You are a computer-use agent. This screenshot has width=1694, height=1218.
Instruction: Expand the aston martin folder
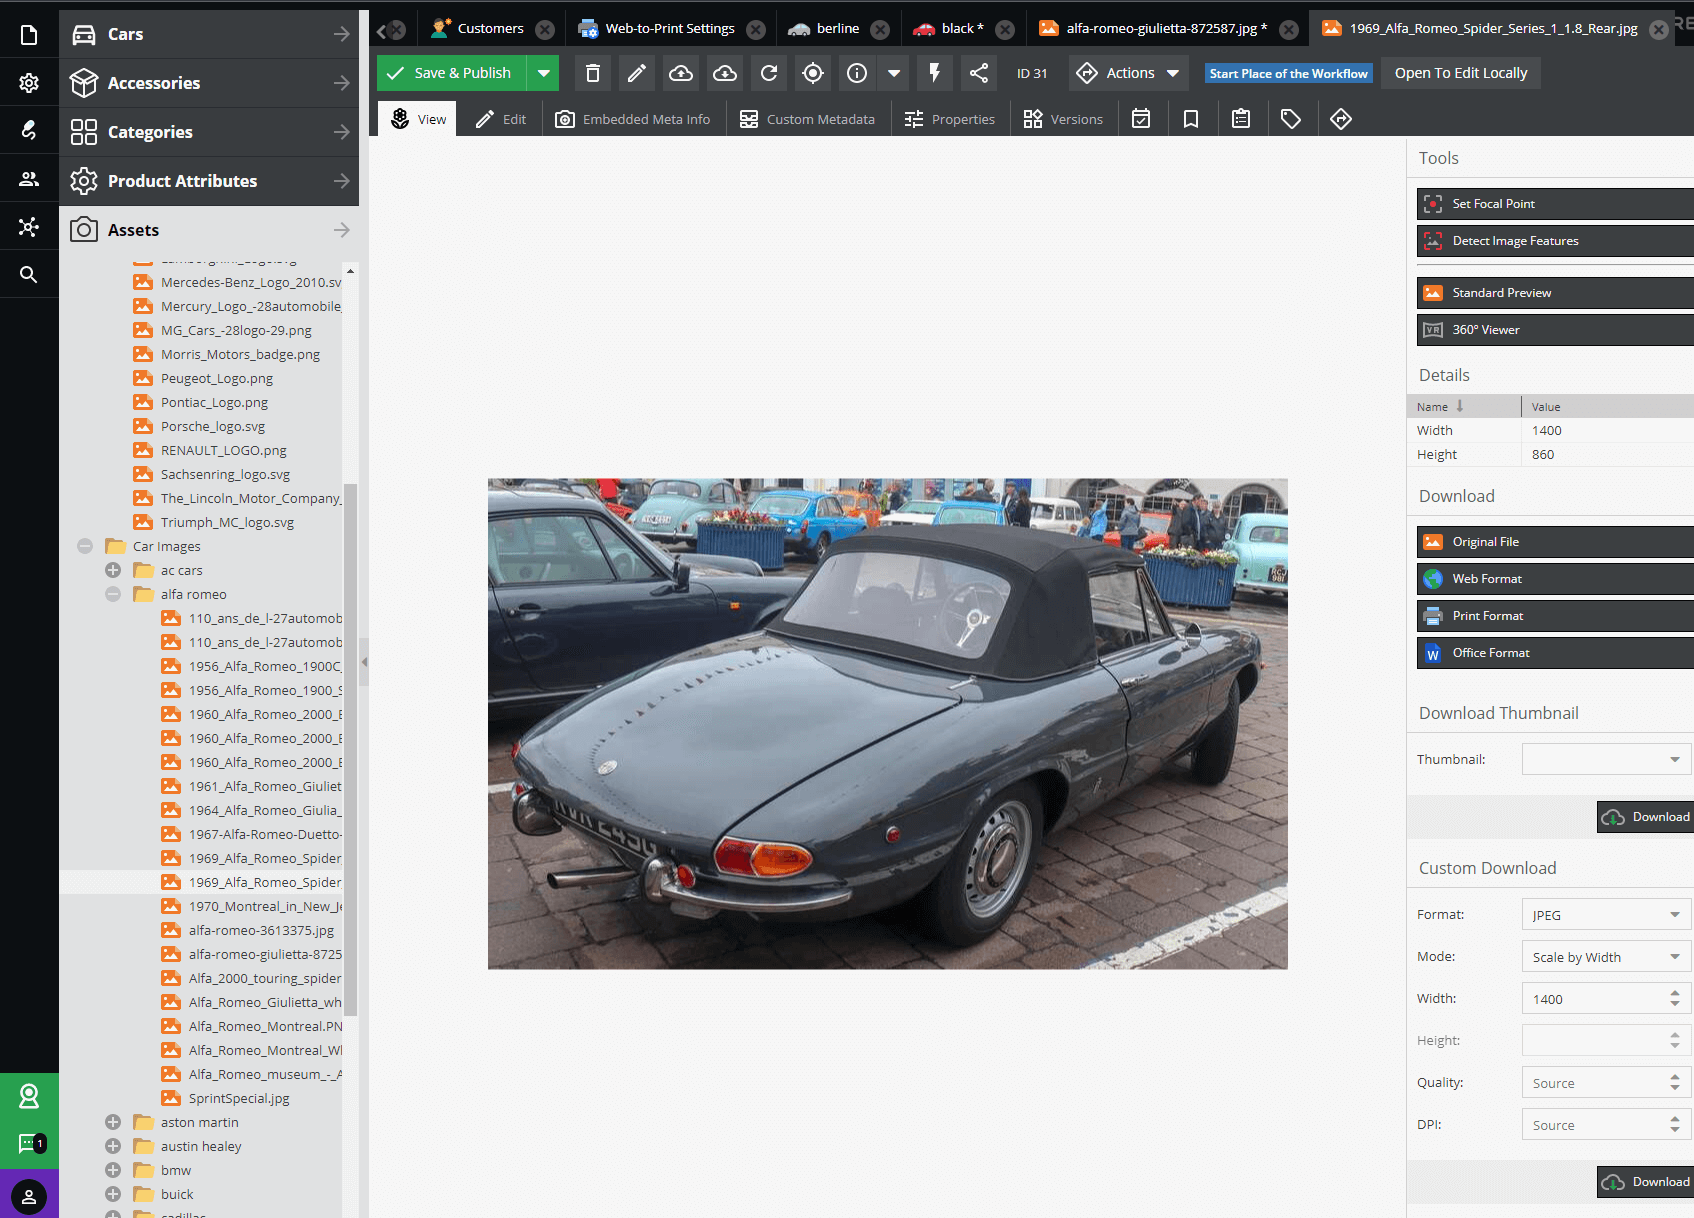pos(113,1122)
